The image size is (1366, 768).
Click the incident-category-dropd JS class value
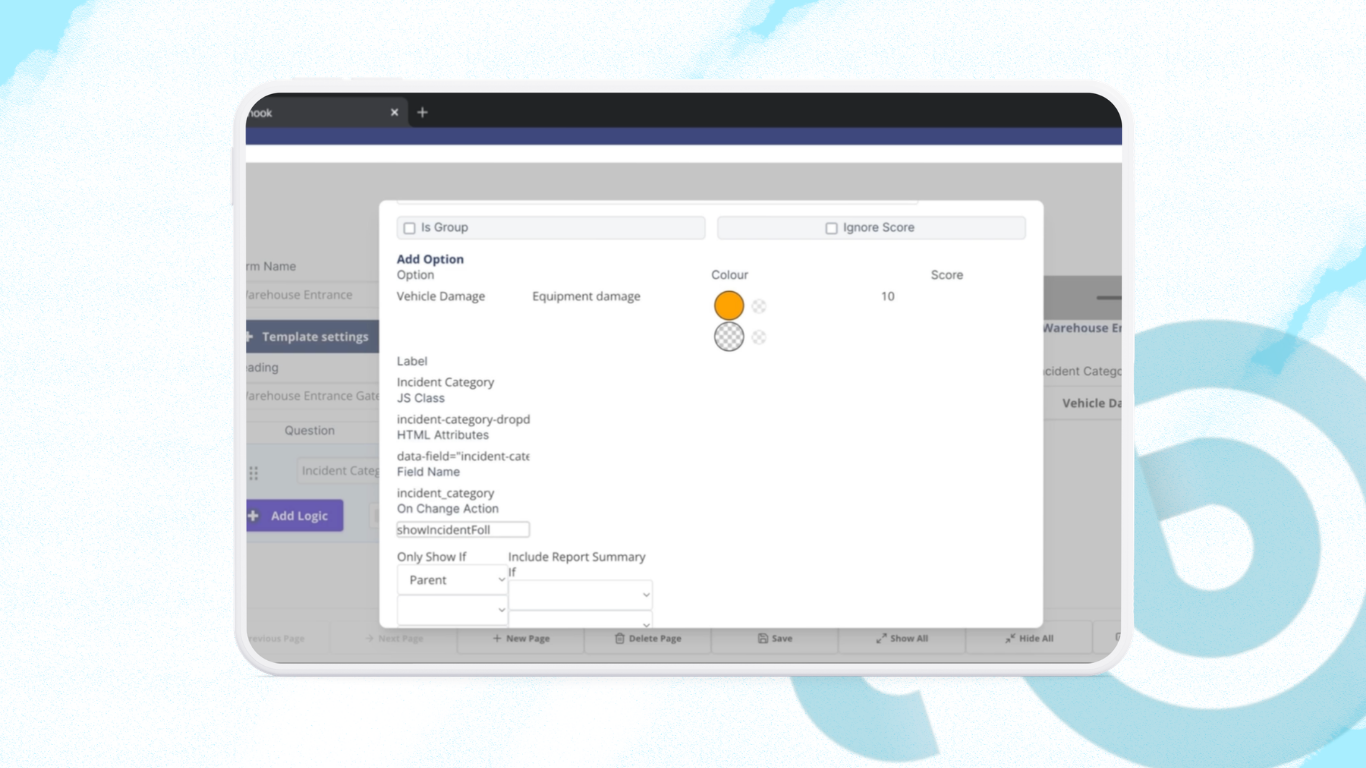[x=463, y=419]
